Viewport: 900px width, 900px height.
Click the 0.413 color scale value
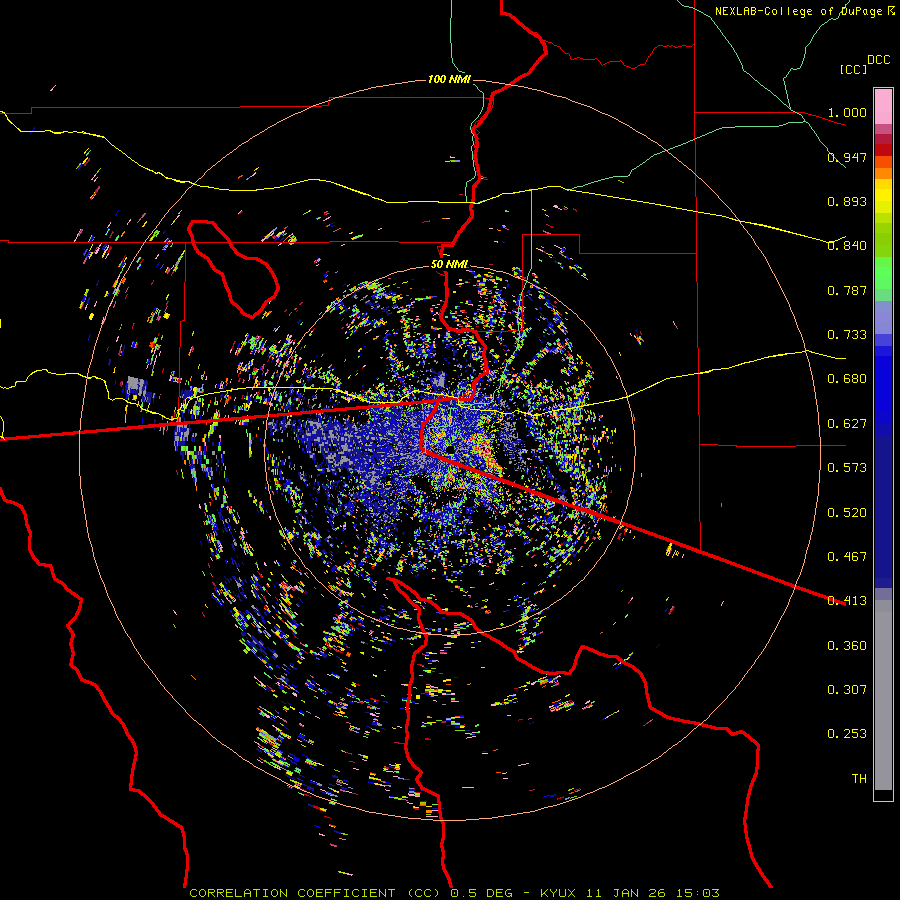click(x=847, y=601)
